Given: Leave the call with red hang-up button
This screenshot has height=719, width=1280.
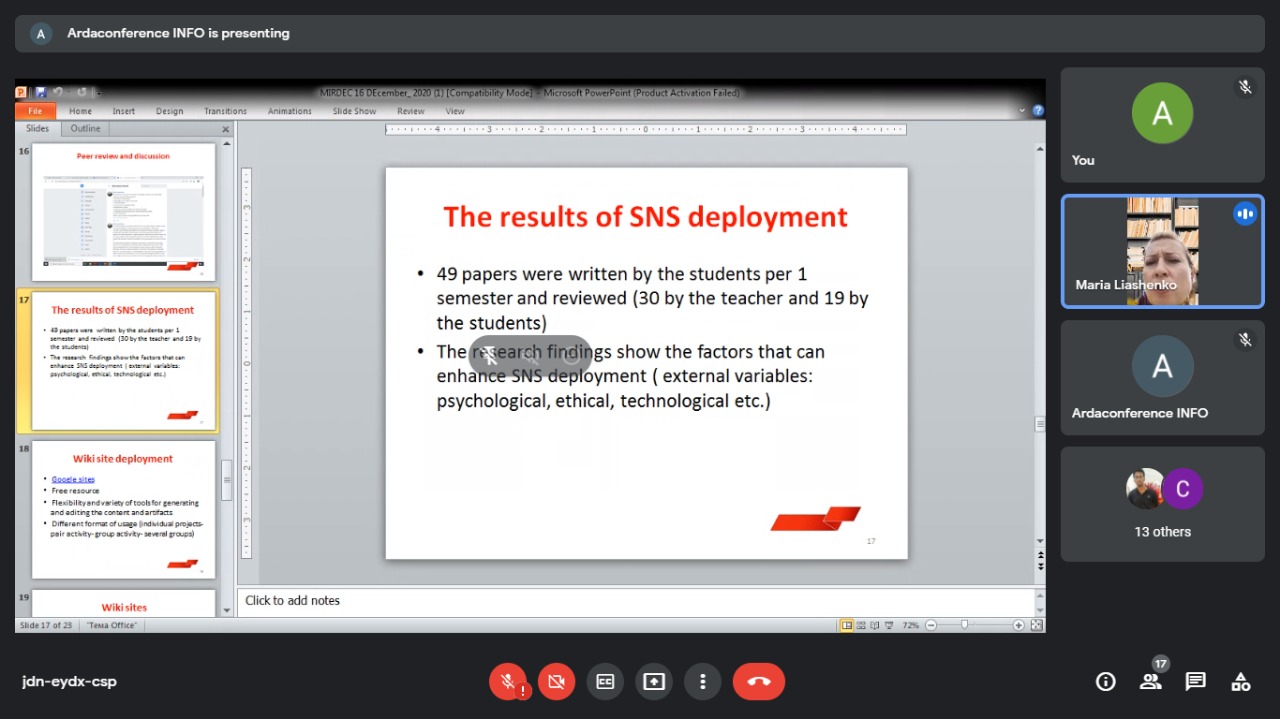Looking at the screenshot, I should pyautogui.click(x=759, y=682).
